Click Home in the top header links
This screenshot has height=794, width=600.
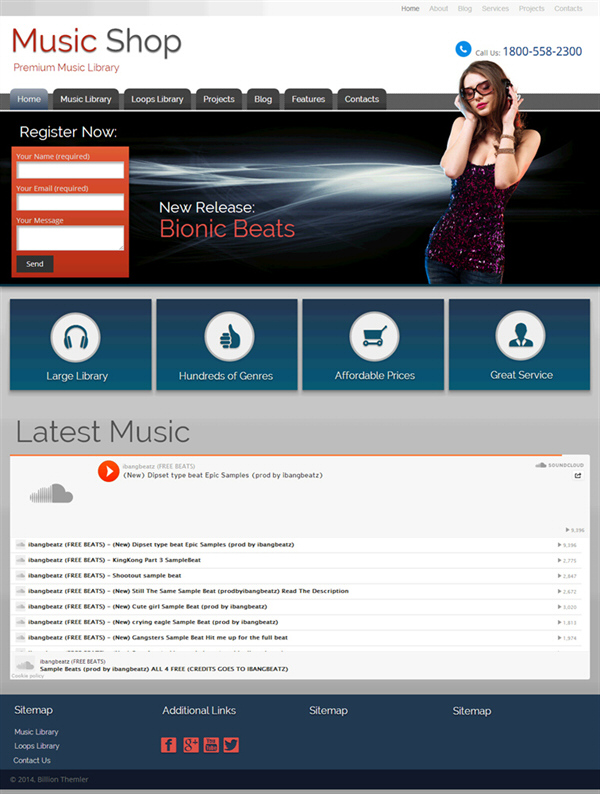410,9
